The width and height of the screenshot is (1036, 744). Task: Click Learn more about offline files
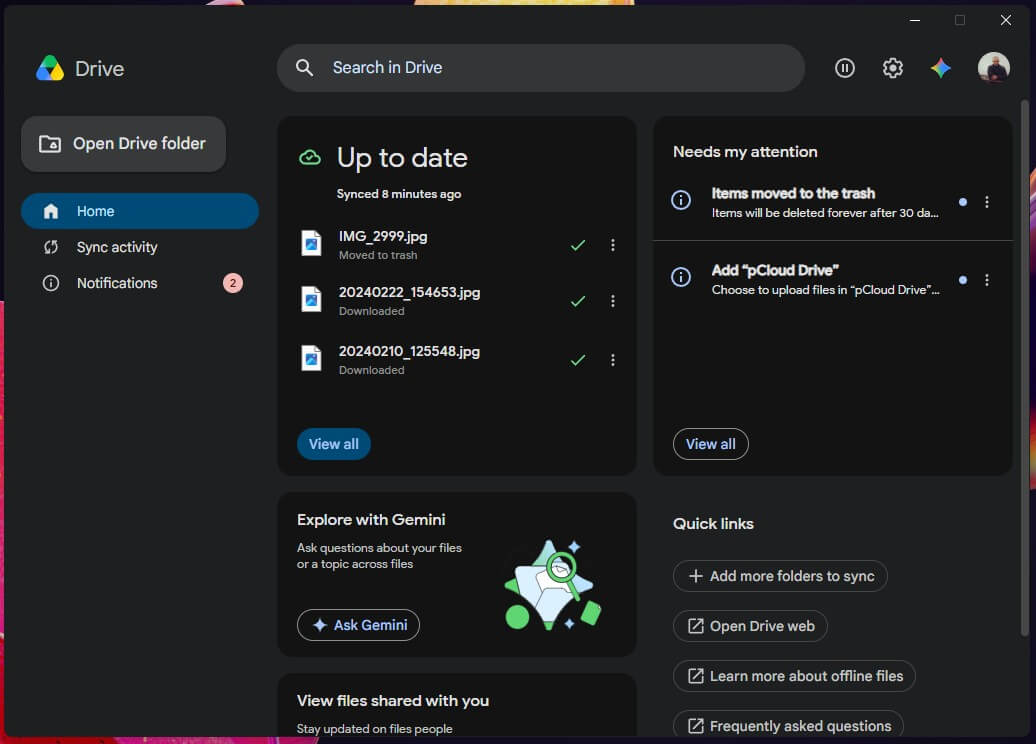tap(794, 677)
